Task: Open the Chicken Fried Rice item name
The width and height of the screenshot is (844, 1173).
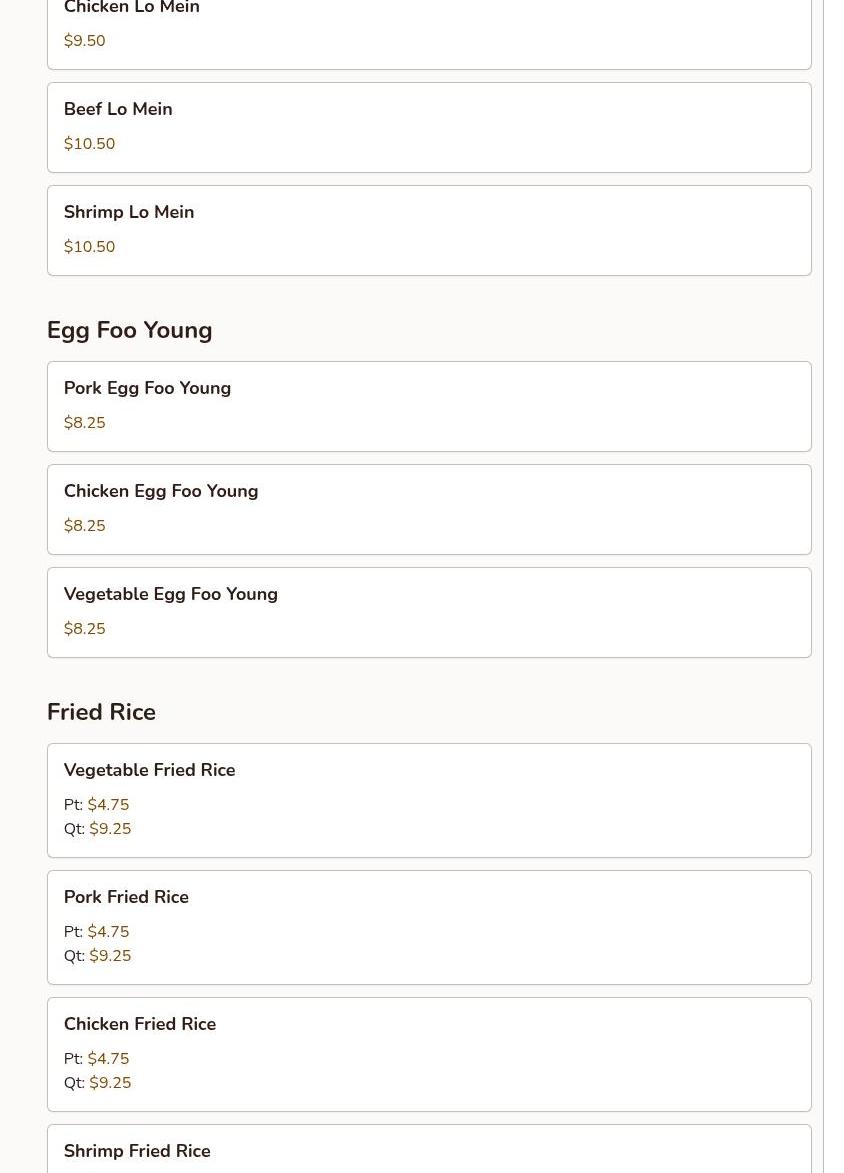Action: tap(140, 1024)
